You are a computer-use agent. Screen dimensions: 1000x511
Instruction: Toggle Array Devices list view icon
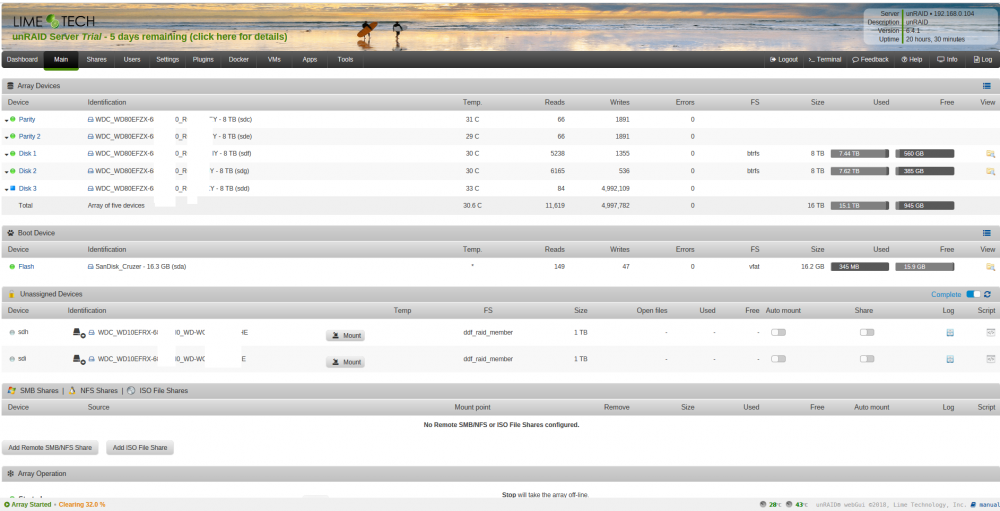tap(987, 85)
